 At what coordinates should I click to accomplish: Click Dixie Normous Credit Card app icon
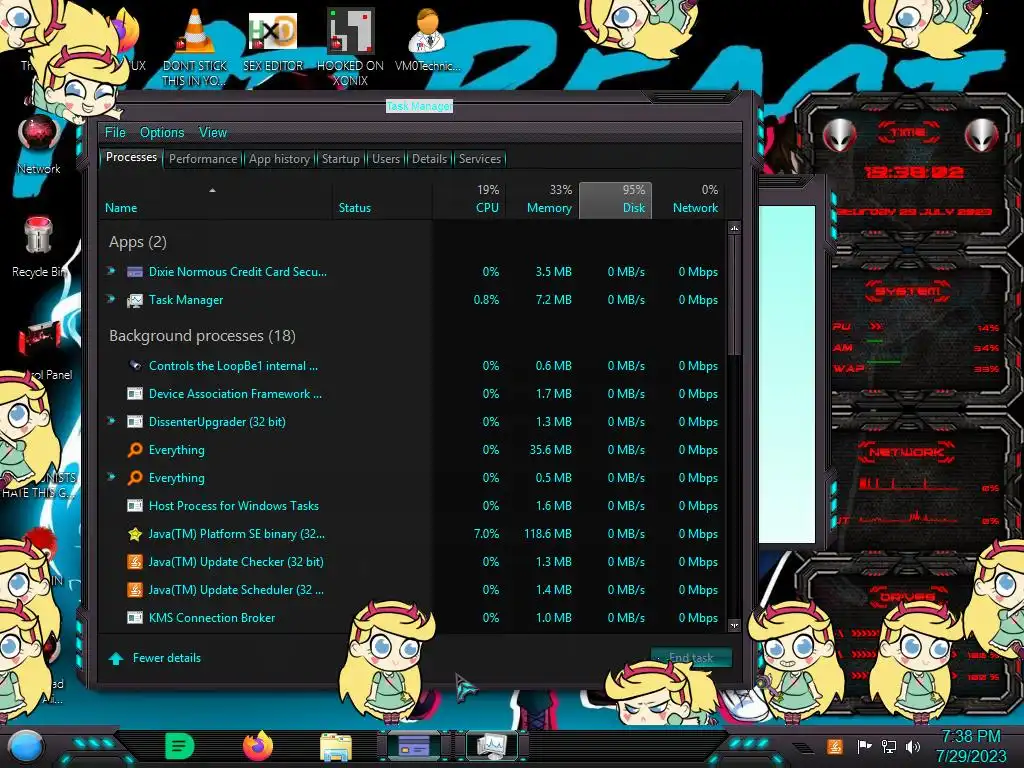coord(135,272)
